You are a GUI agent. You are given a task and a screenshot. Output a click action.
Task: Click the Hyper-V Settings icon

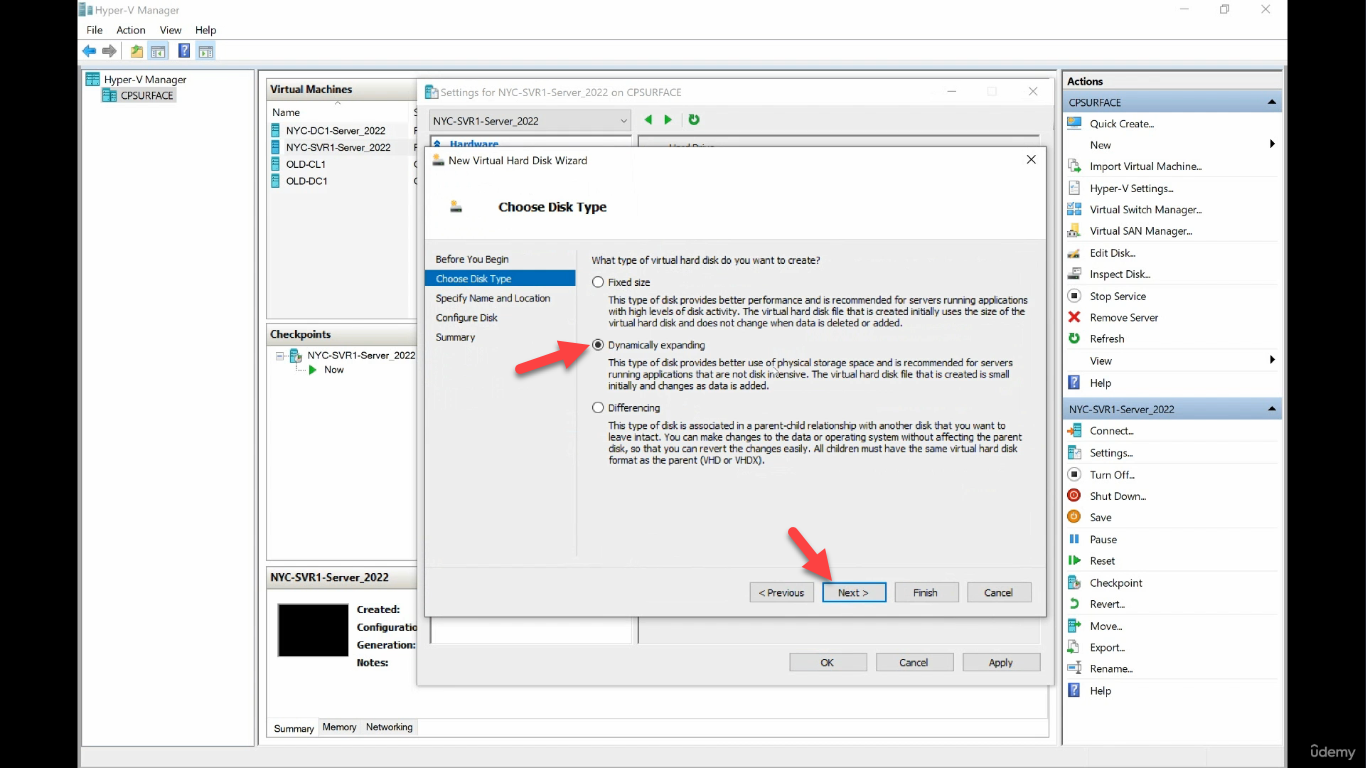pos(1074,188)
